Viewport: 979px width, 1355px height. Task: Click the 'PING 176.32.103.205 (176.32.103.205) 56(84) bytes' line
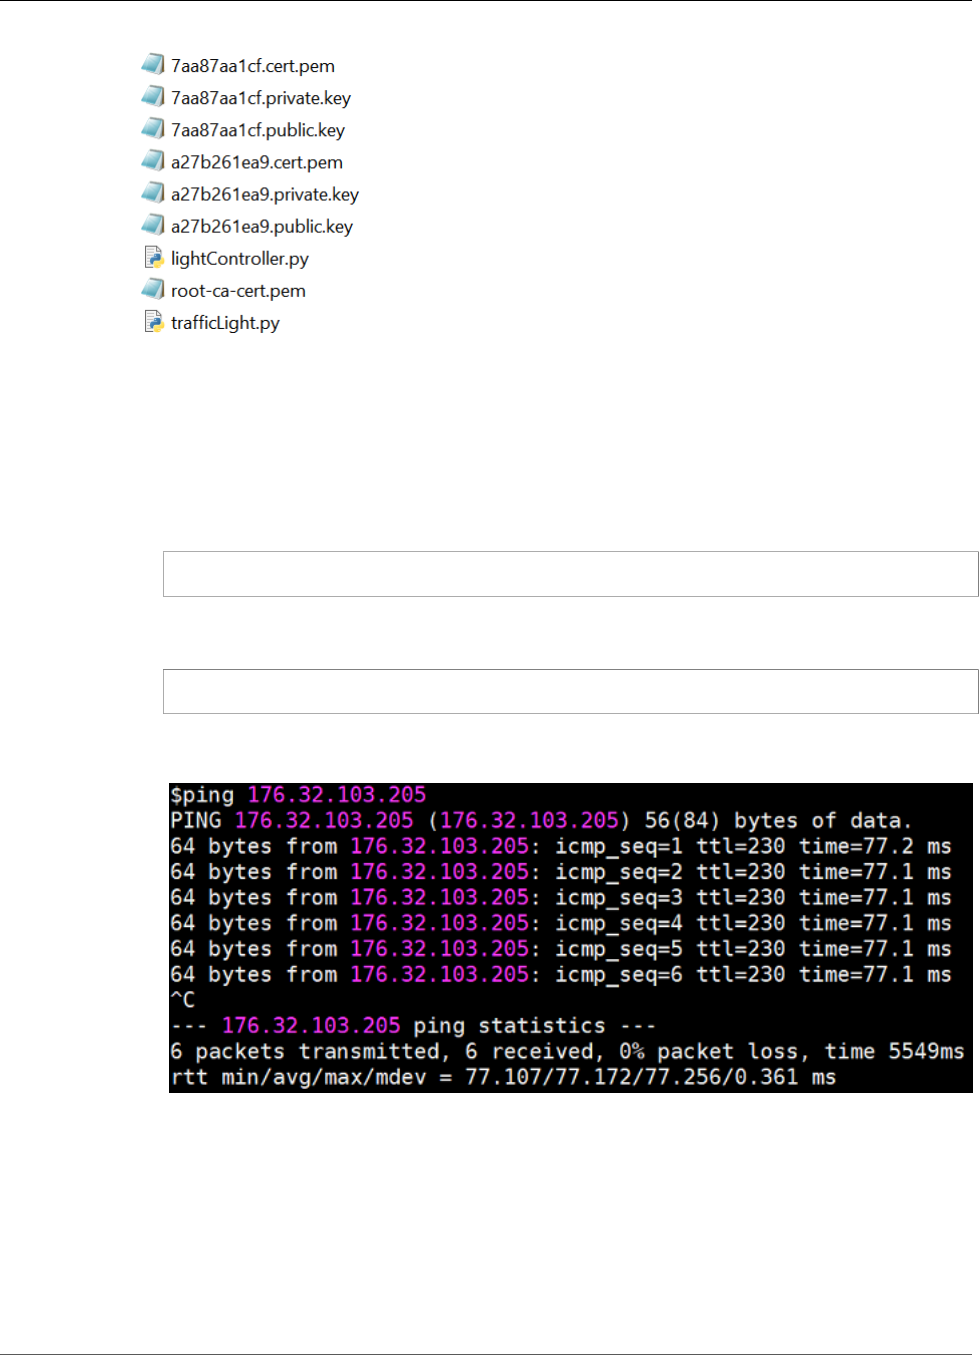tap(541, 821)
